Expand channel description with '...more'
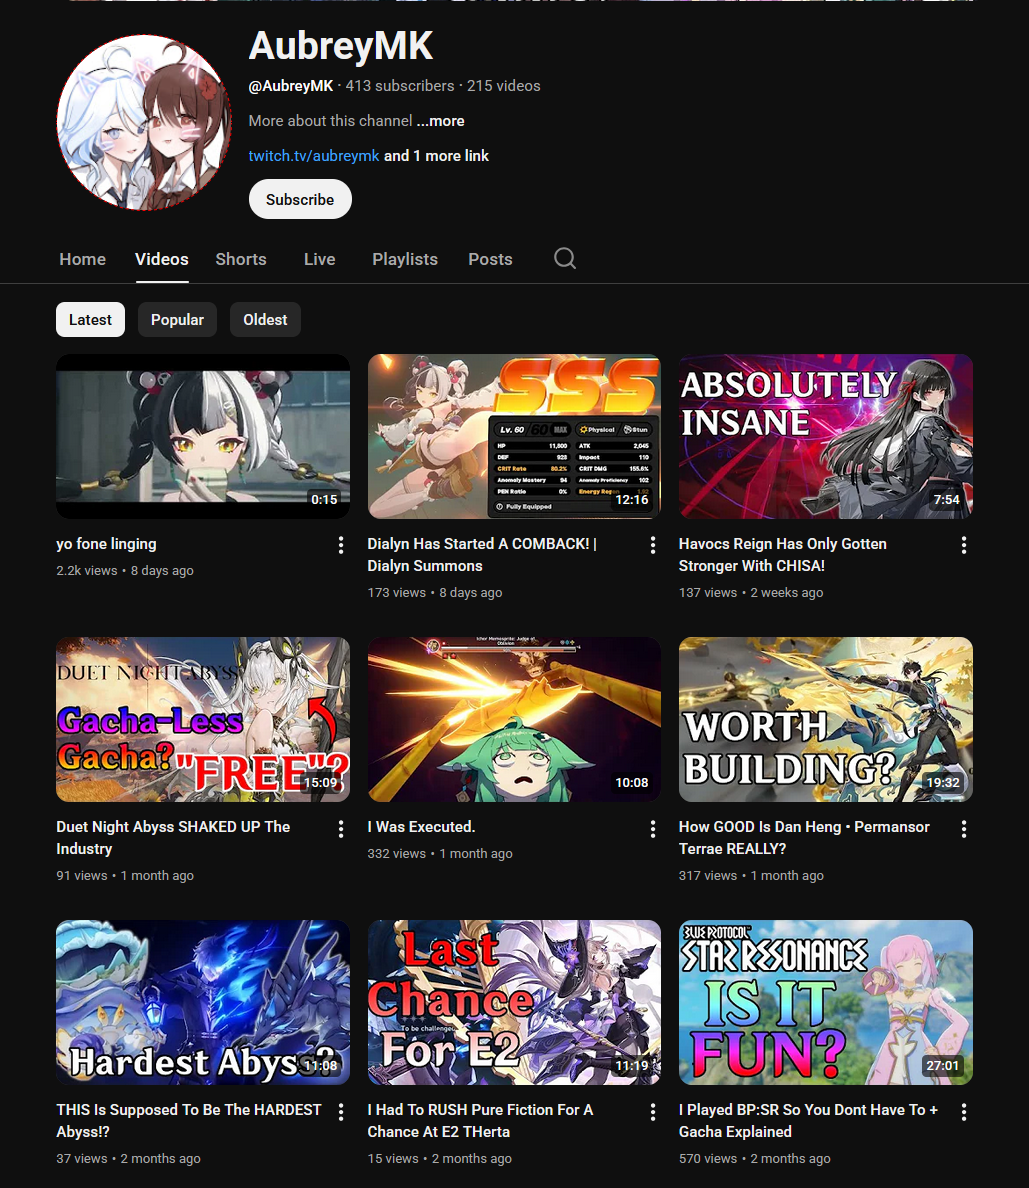Image resolution: width=1029 pixels, height=1188 pixels. (440, 120)
